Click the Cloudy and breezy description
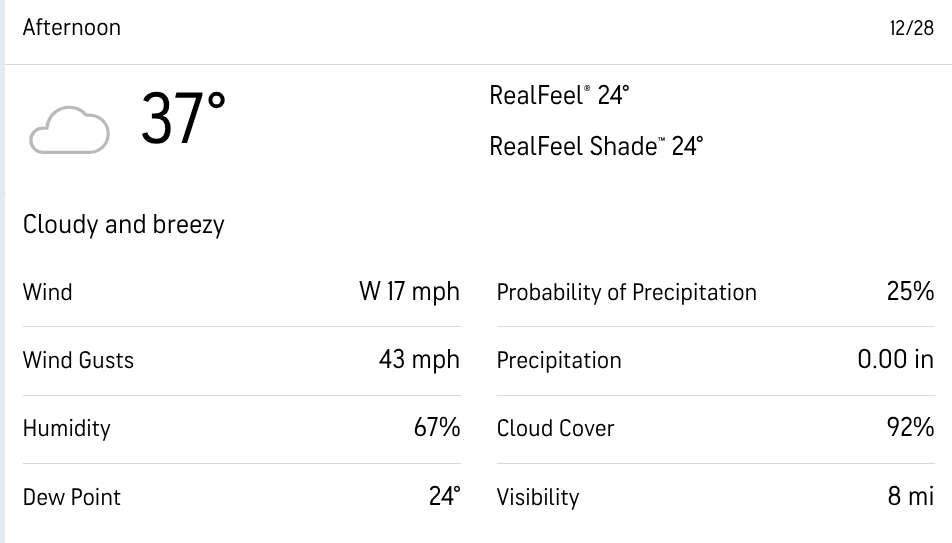952x543 pixels. tap(124, 224)
